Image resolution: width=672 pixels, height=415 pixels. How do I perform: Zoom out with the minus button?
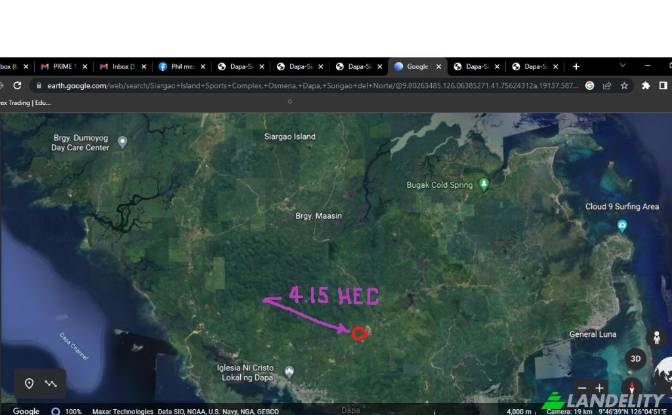tap(582, 388)
